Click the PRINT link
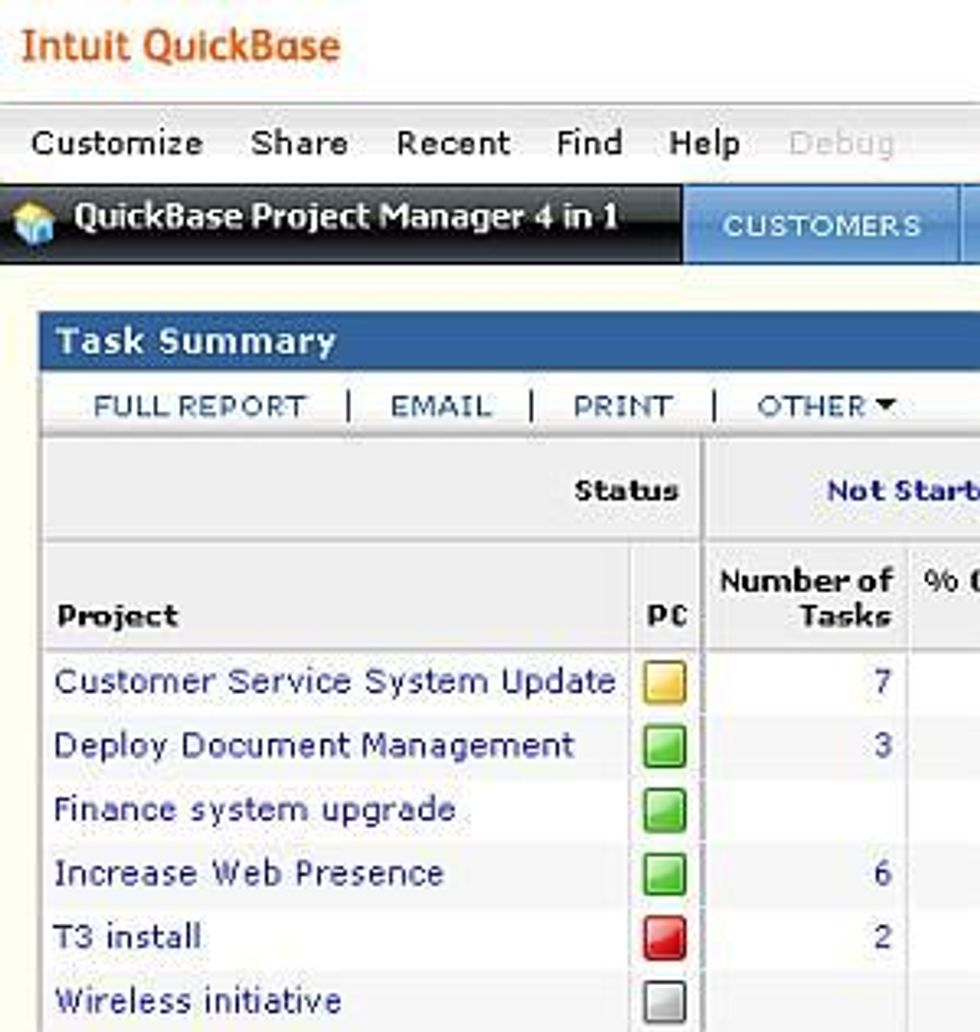980x1032 pixels. point(622,406)
